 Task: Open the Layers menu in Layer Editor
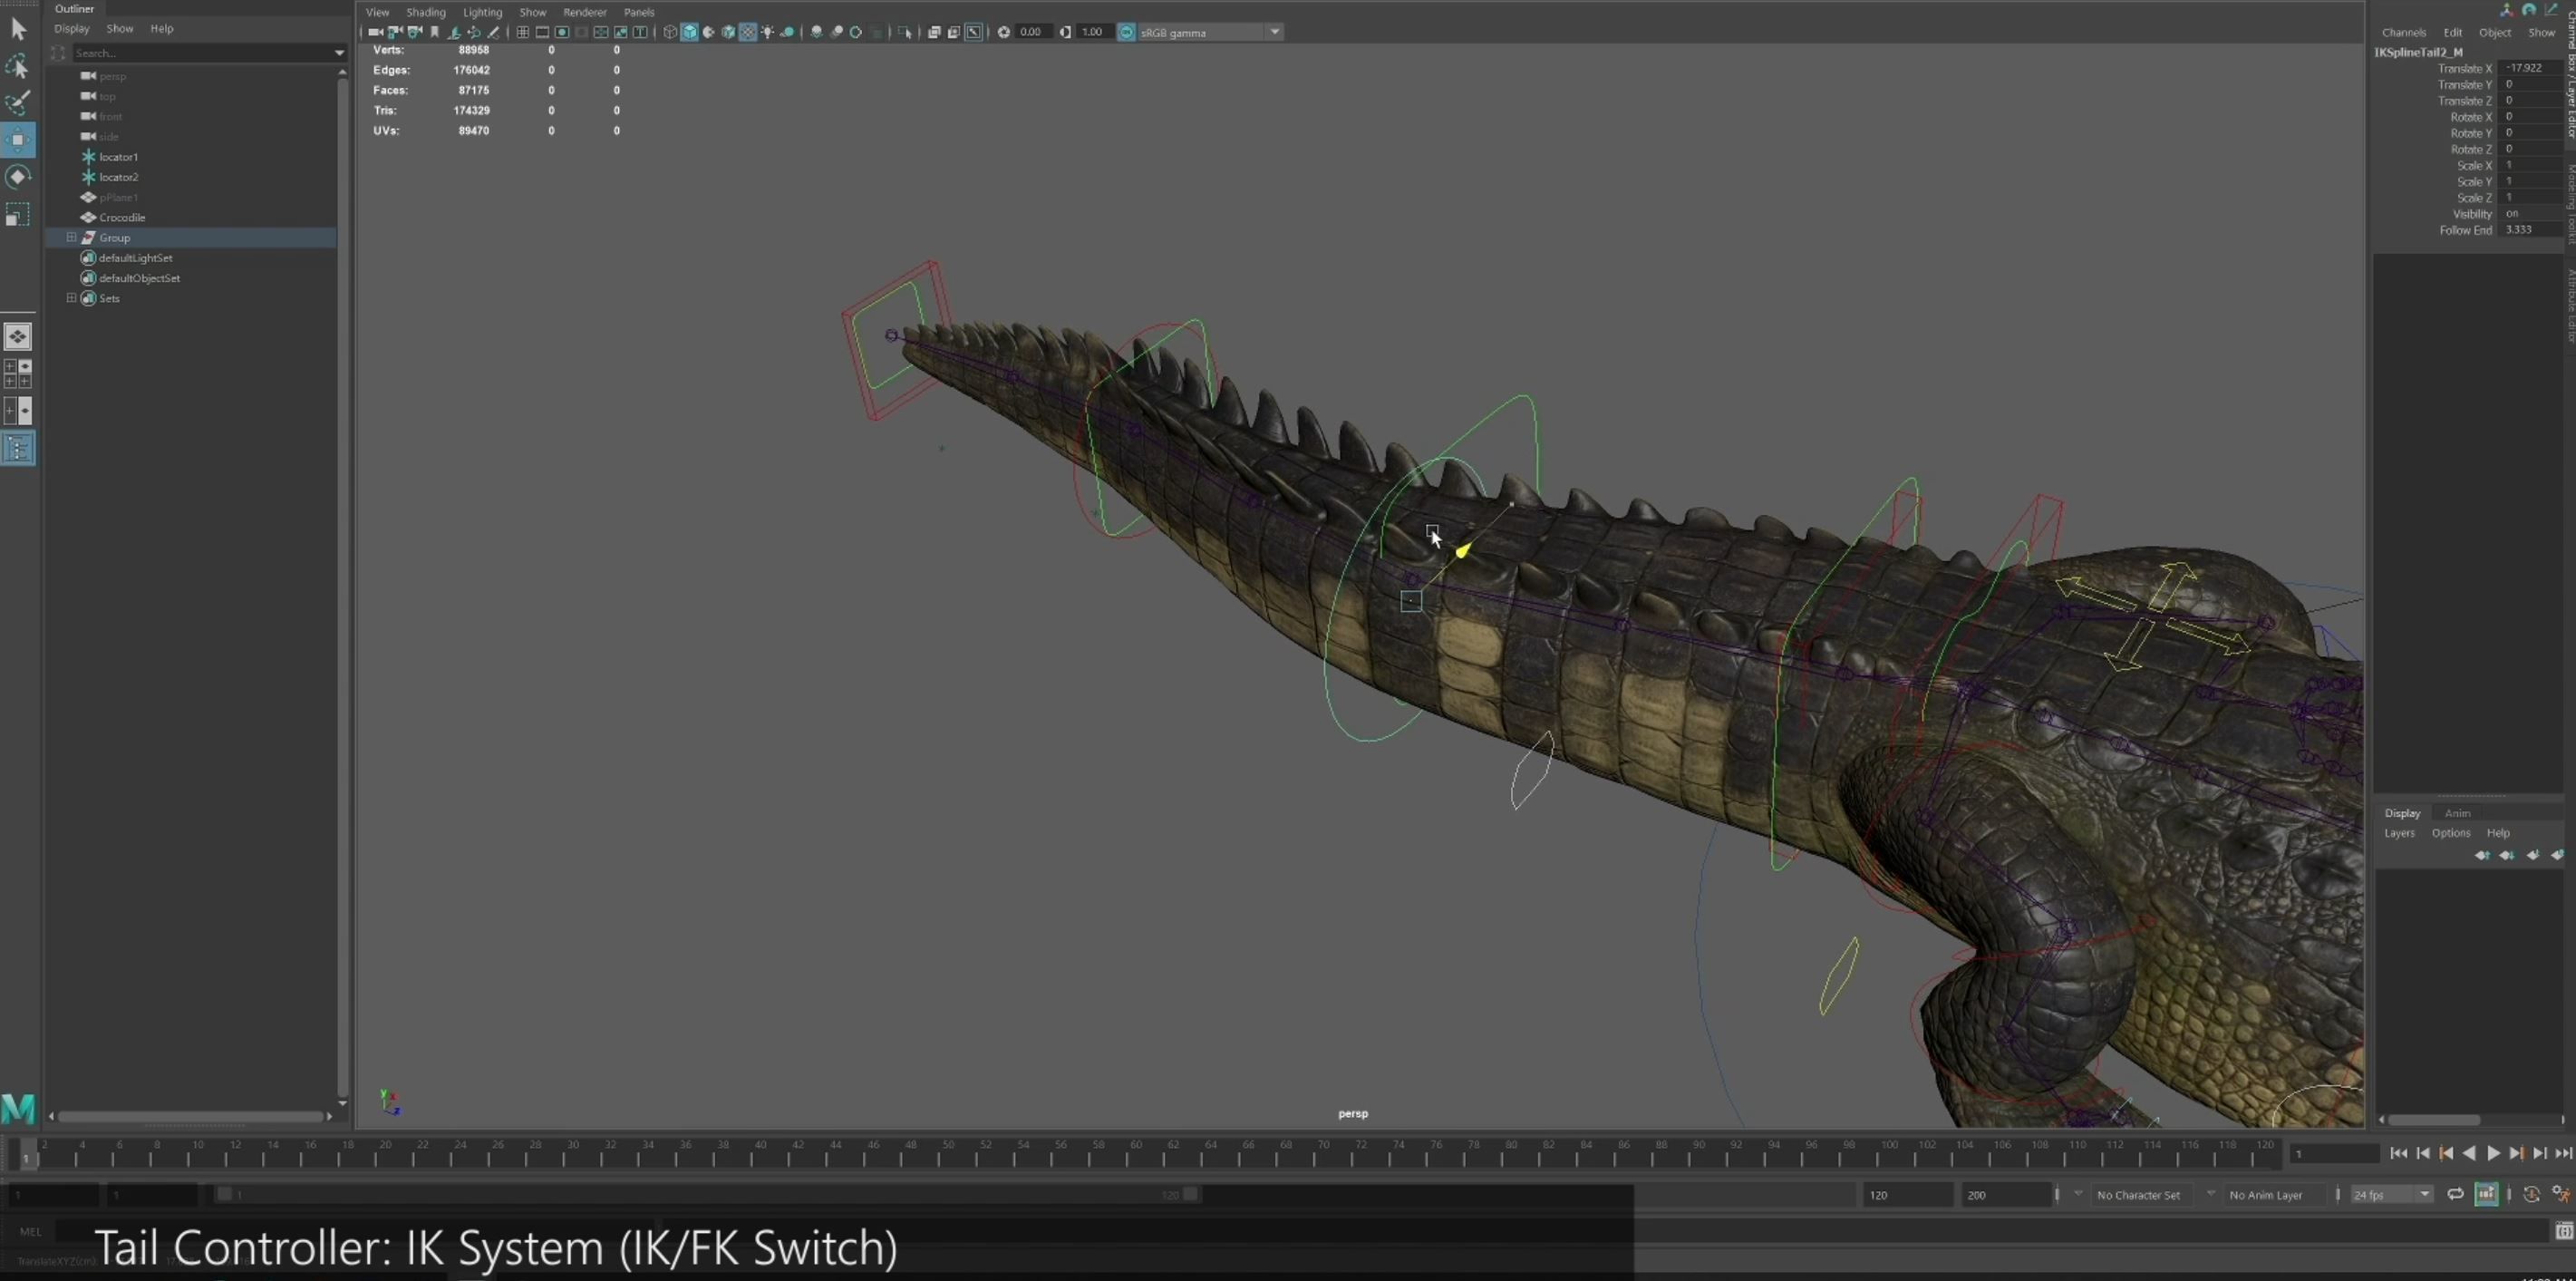[2399, 833]
